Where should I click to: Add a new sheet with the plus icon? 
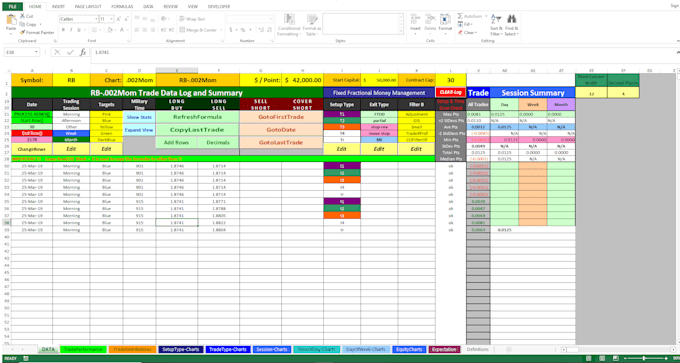(509, 349)
